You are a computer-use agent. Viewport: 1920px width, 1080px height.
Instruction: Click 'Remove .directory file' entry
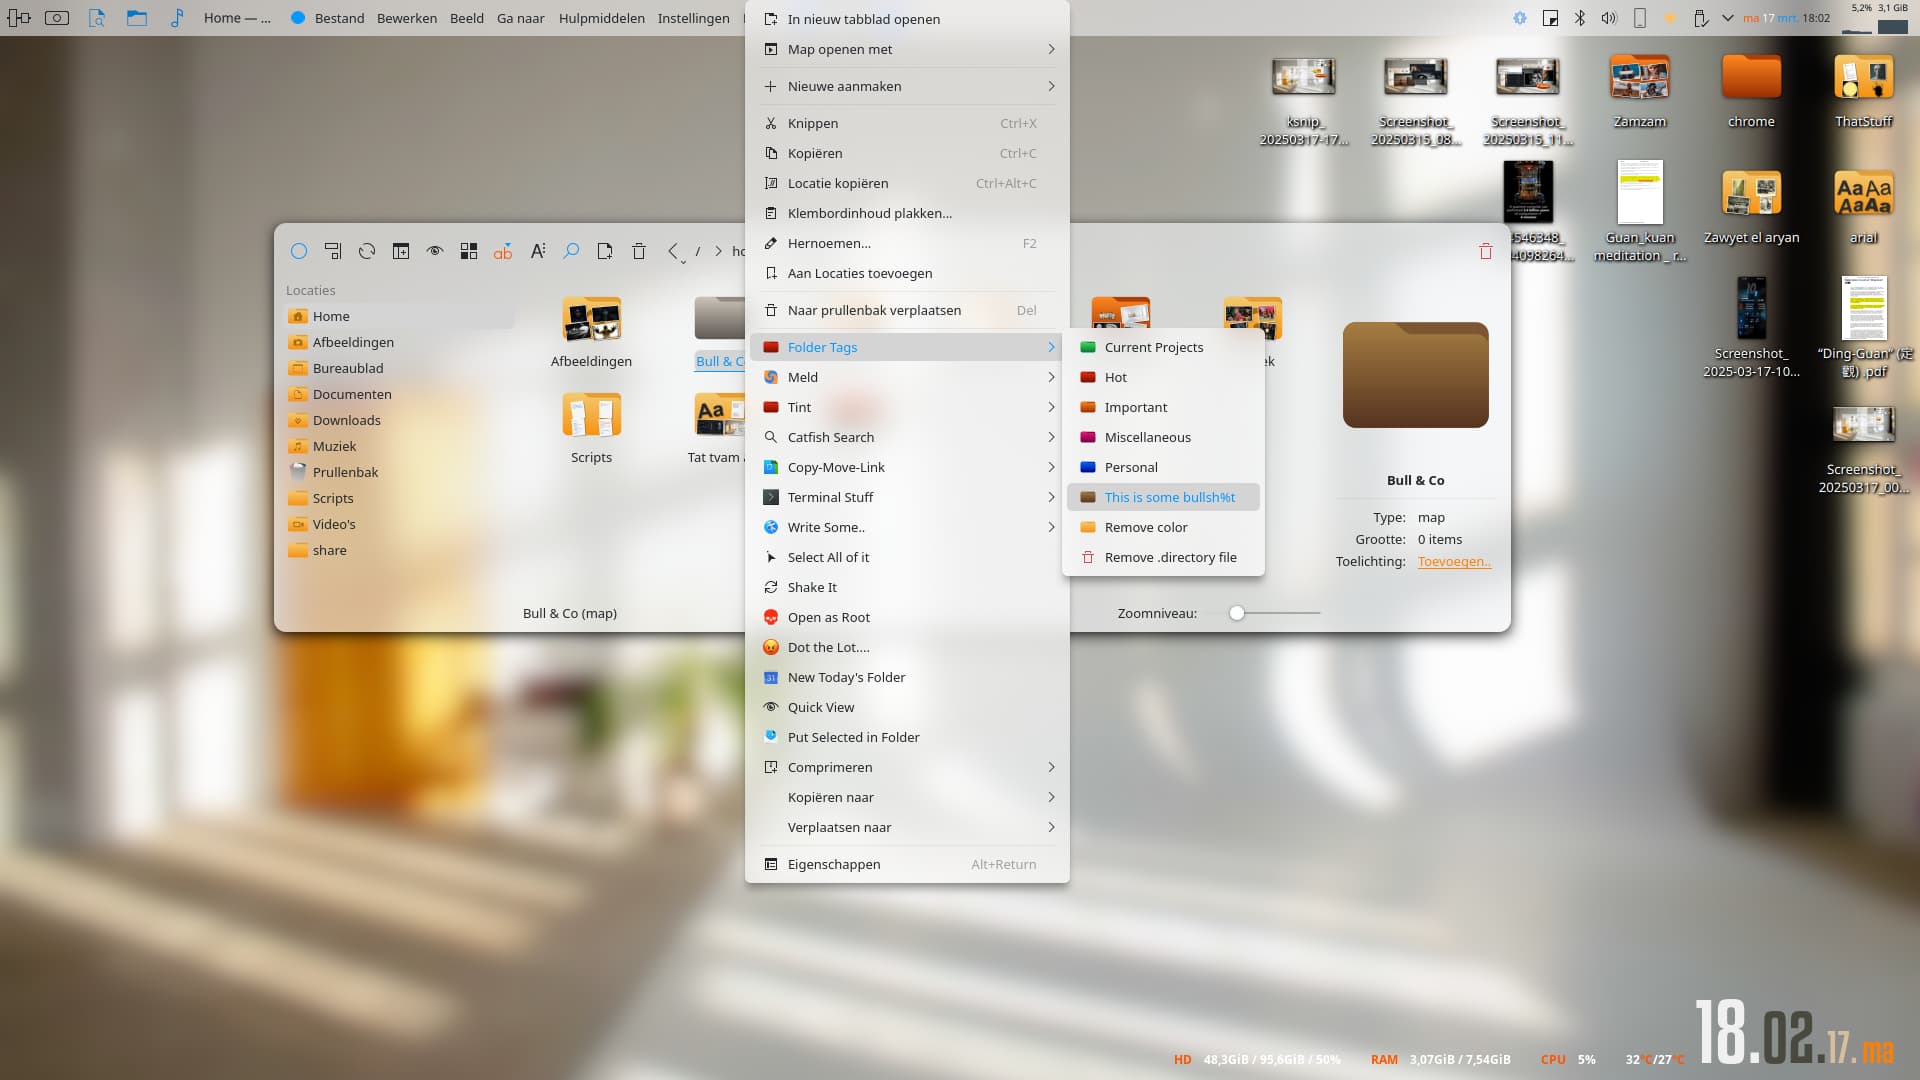point(1163,557)
